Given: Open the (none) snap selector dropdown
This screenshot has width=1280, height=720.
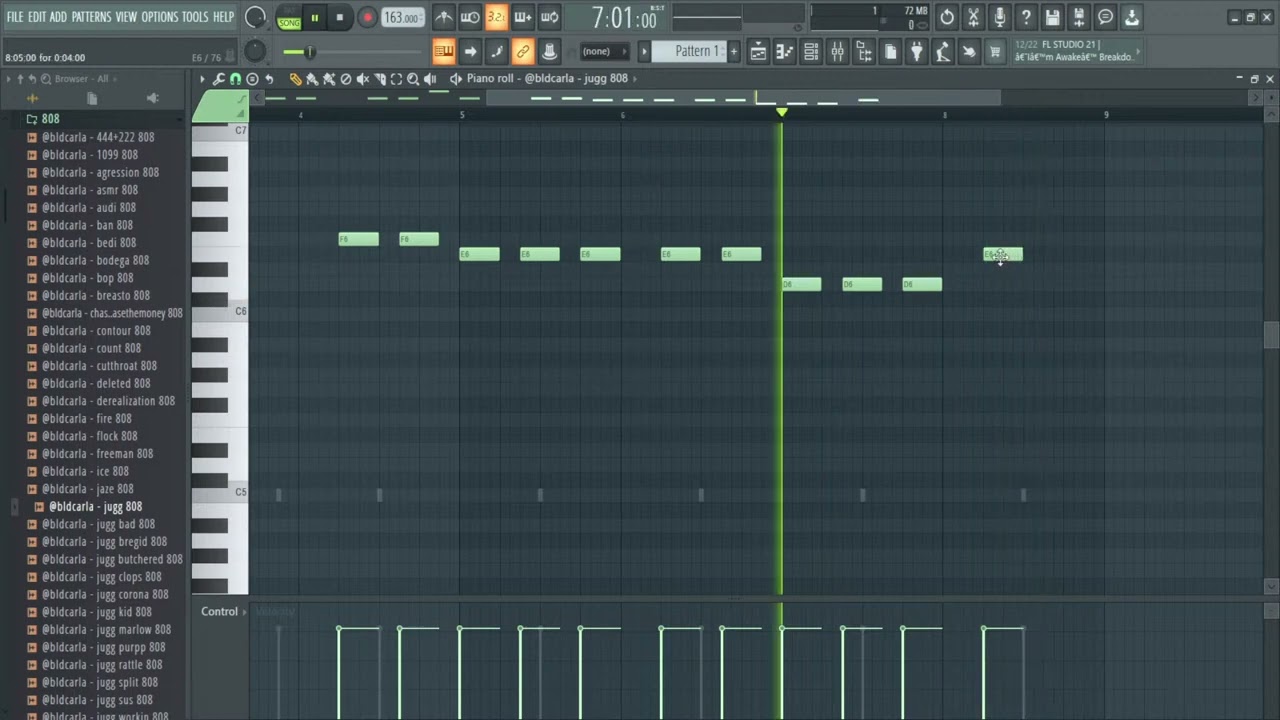Looking at the screenshot, I should click(x=604, y=51).
